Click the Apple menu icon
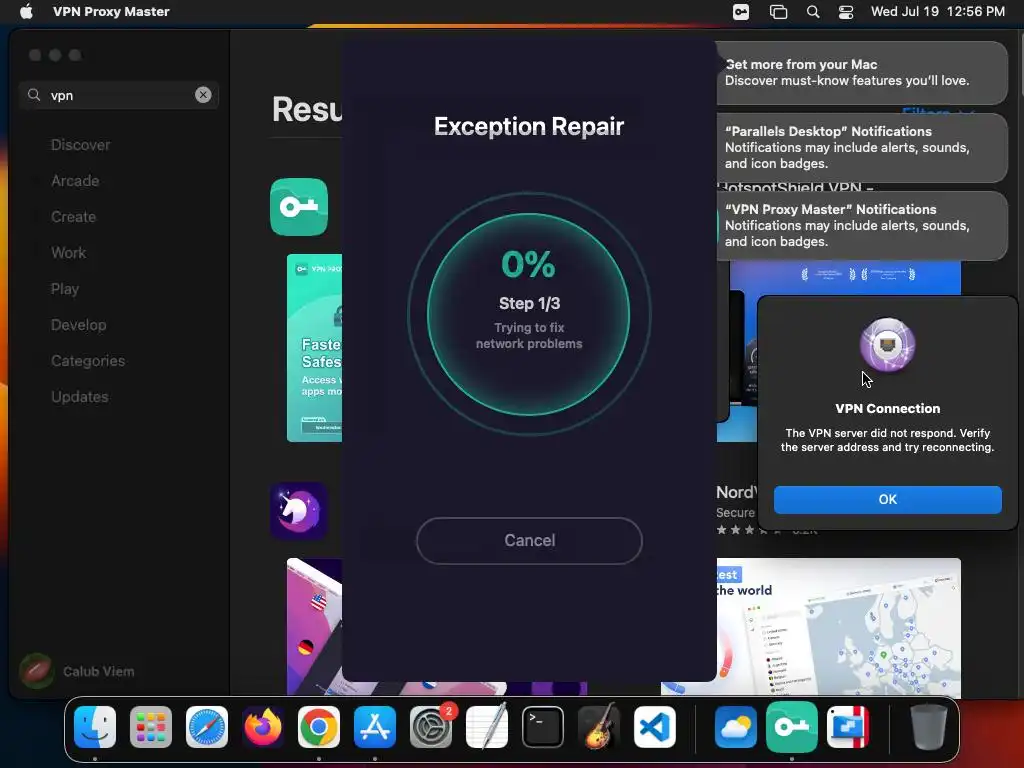Viewport: 1024px width, 768px height. 26,12
